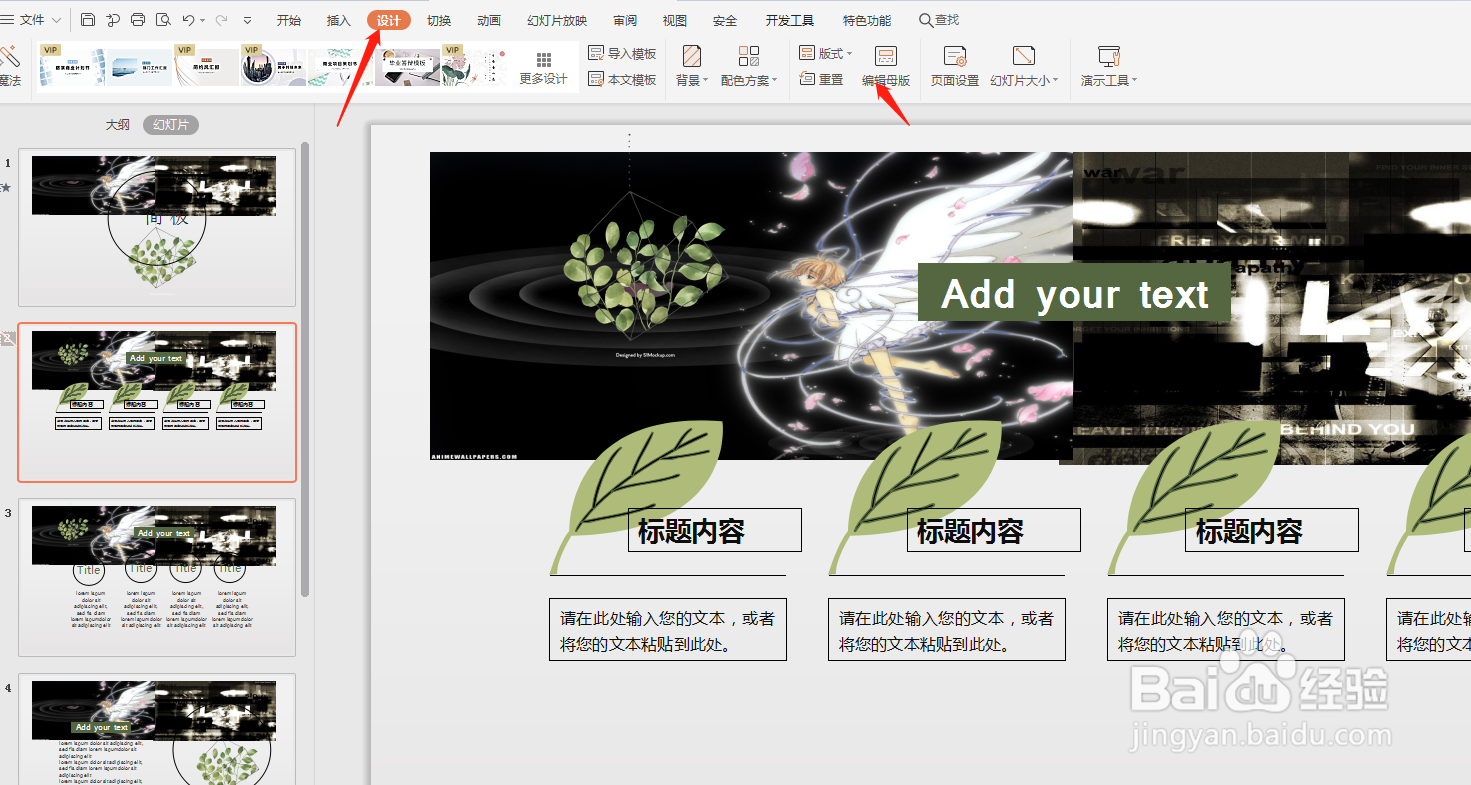Click the 背景 background icon
The image size is (1471, 785).
[x=691, y=55]
